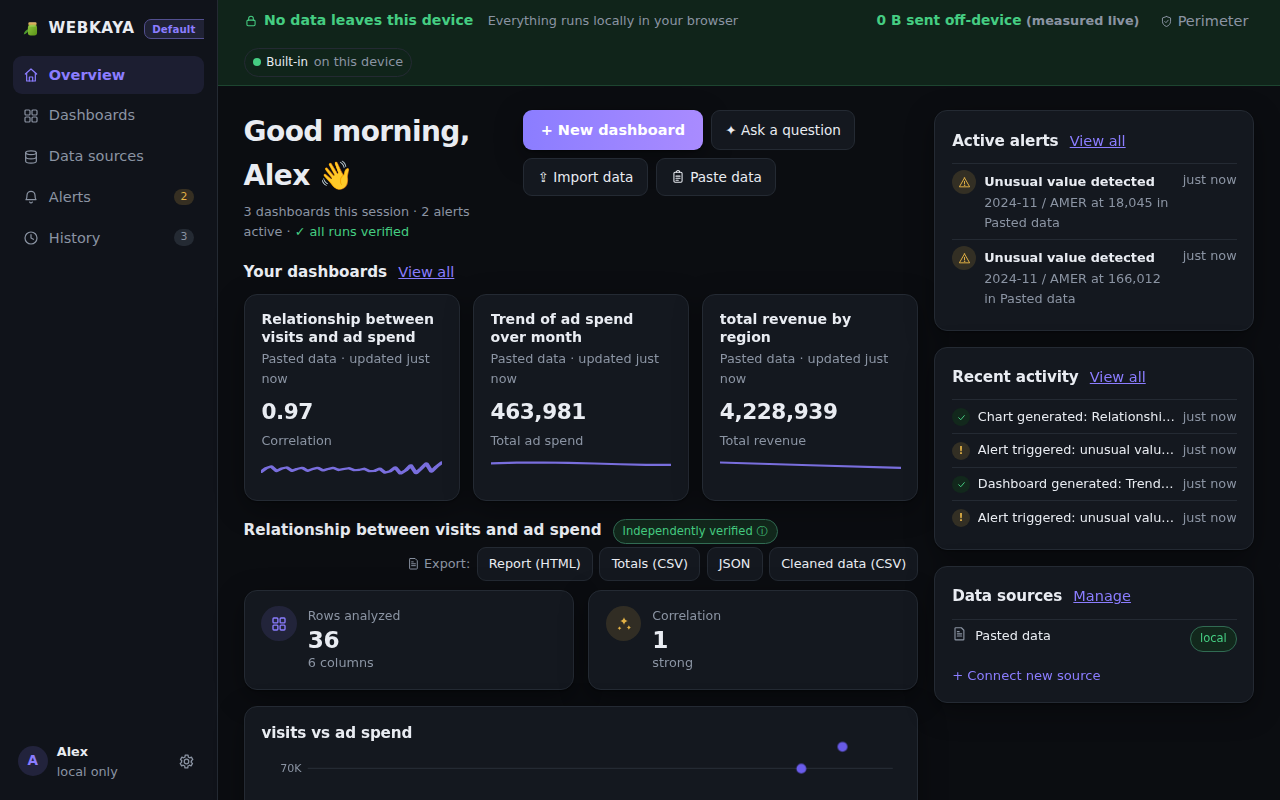Click the Paste data button
Image resolution: width=1280 pixels, height=800 pixels.
(716, 177)
